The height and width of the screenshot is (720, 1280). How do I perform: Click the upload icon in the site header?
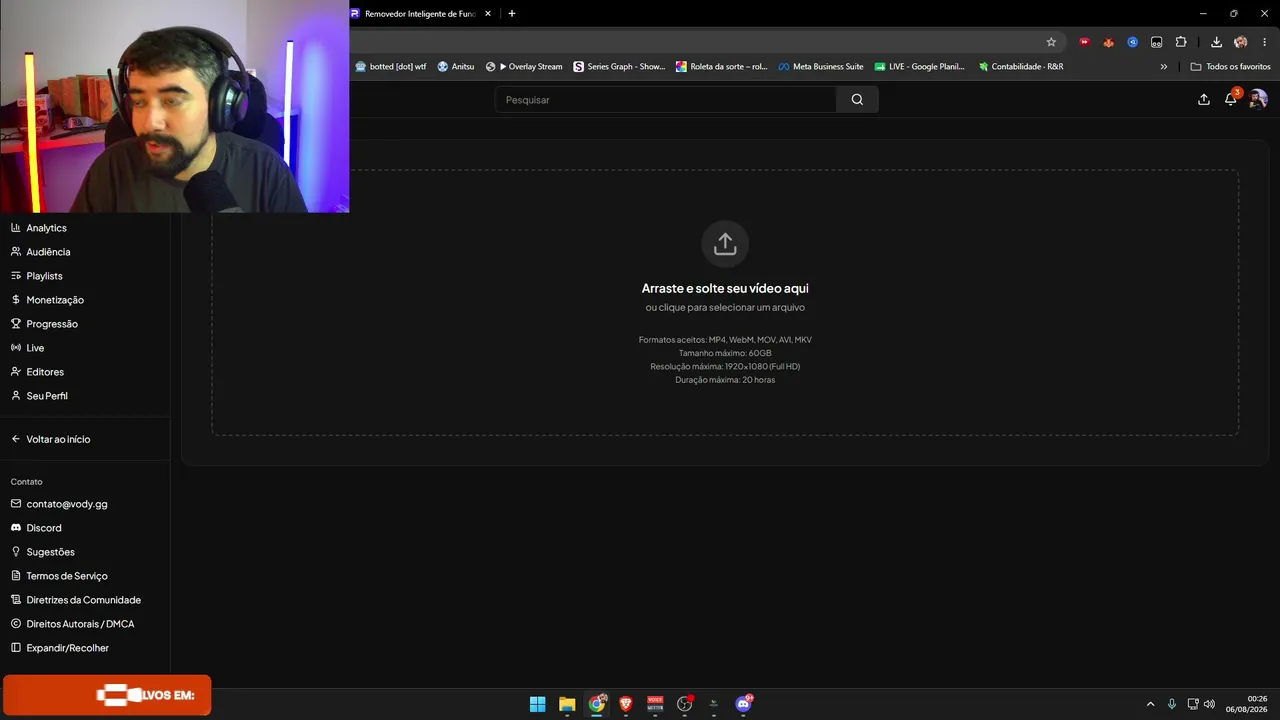pos(1204,99)
